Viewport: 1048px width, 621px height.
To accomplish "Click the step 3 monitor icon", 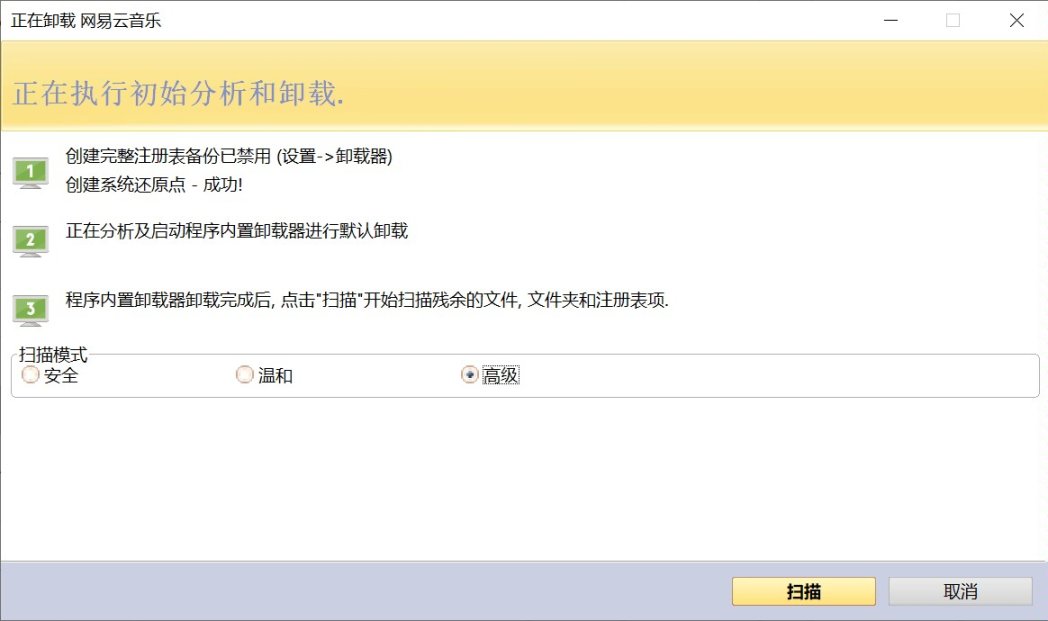I will [x=31, y=310].
